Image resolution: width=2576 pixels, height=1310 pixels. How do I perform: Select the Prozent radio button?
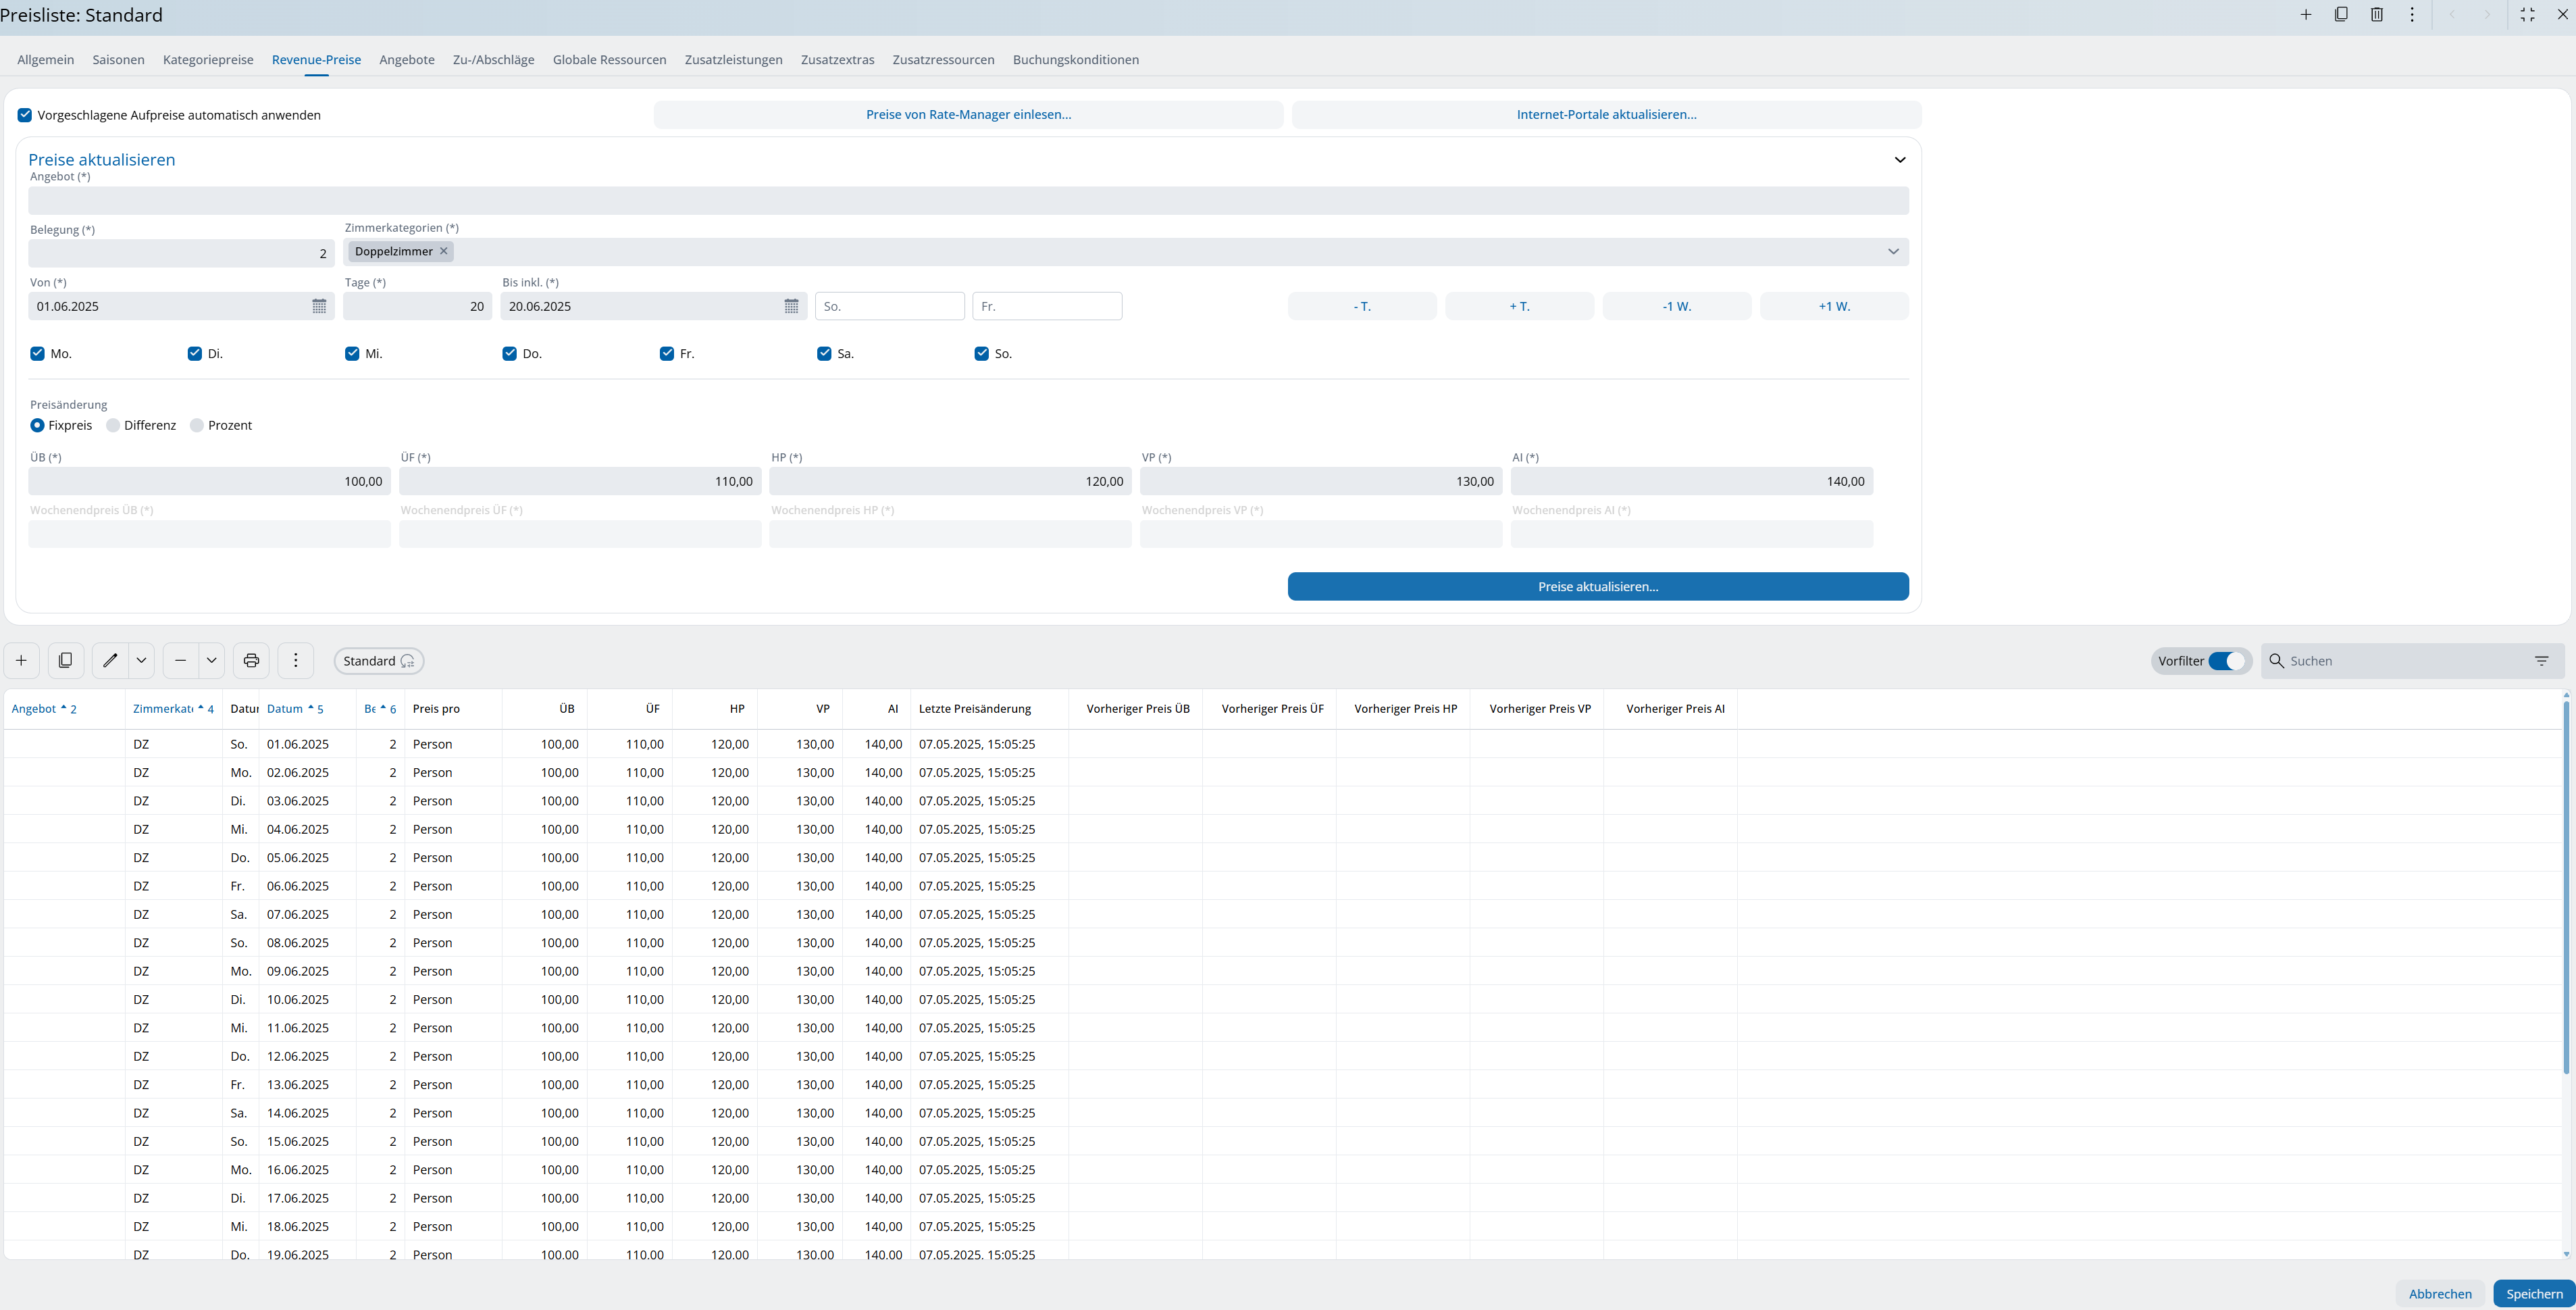[197, 426]
